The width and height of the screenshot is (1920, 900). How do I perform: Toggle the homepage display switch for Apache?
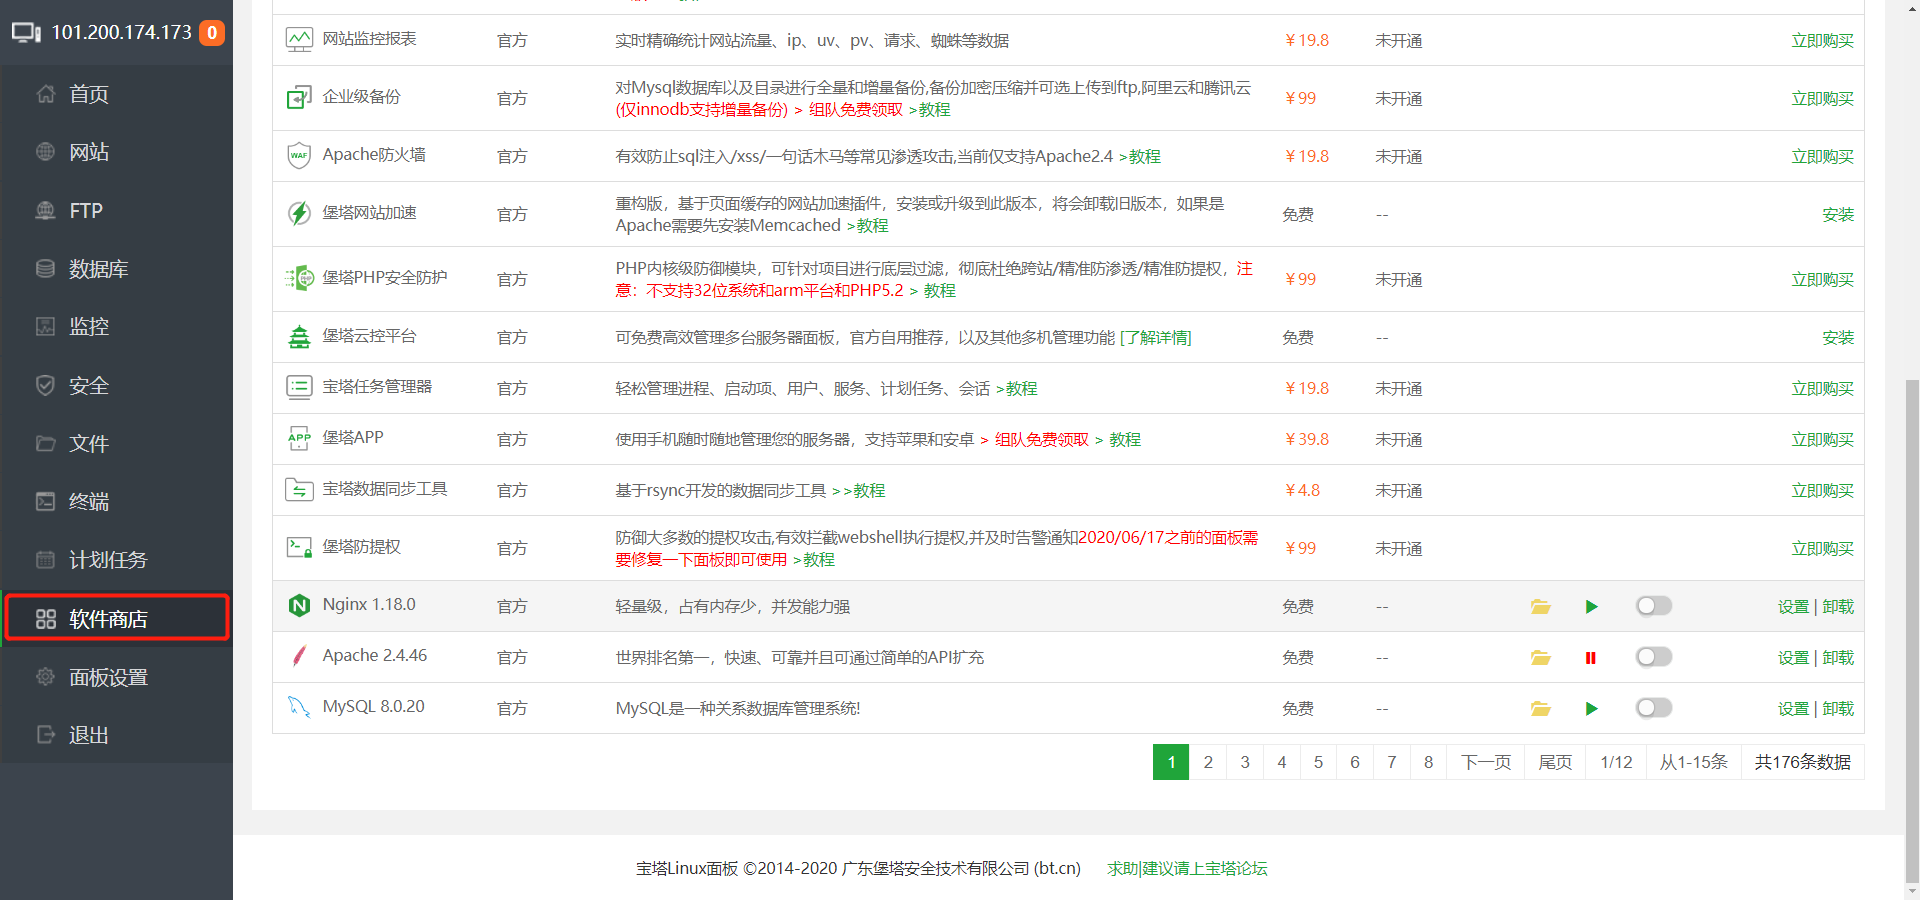[x=1653, y=657]
